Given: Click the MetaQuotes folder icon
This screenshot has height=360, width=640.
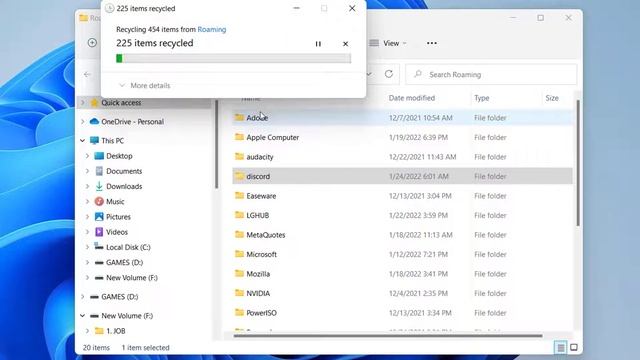Looking at the screenshot, I should click(239, 234).
